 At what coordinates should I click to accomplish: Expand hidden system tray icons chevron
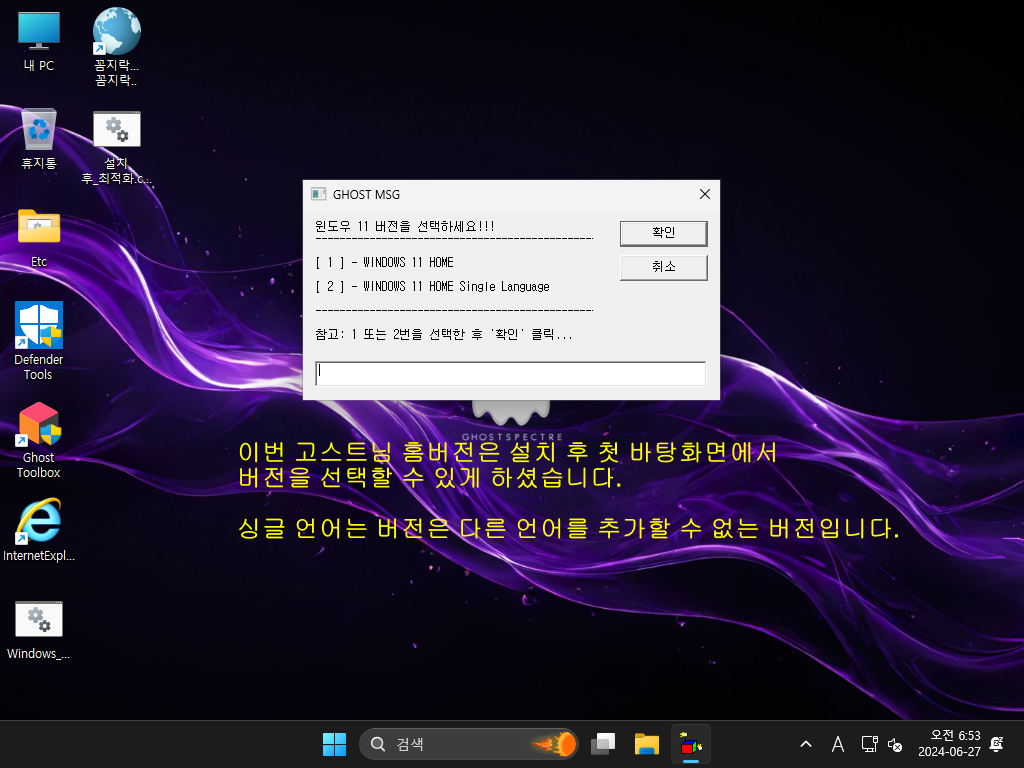[806, 744]
